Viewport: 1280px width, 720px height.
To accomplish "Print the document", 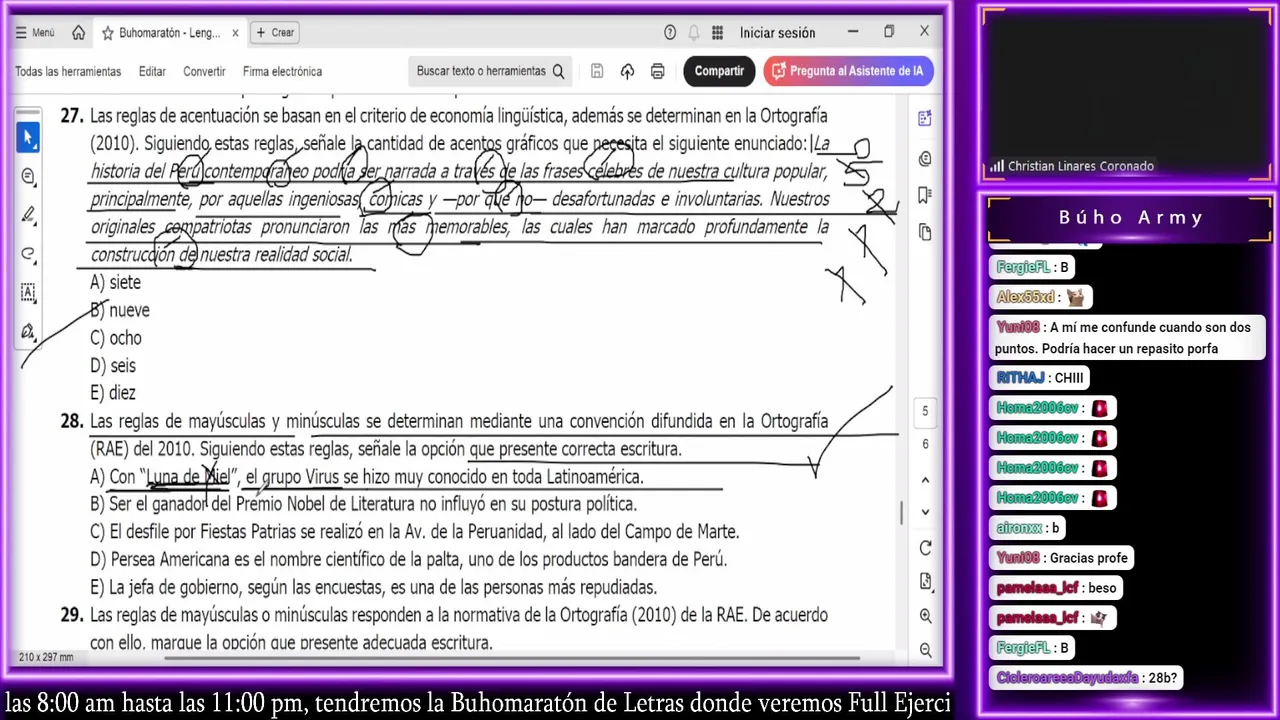I will 657,71.
